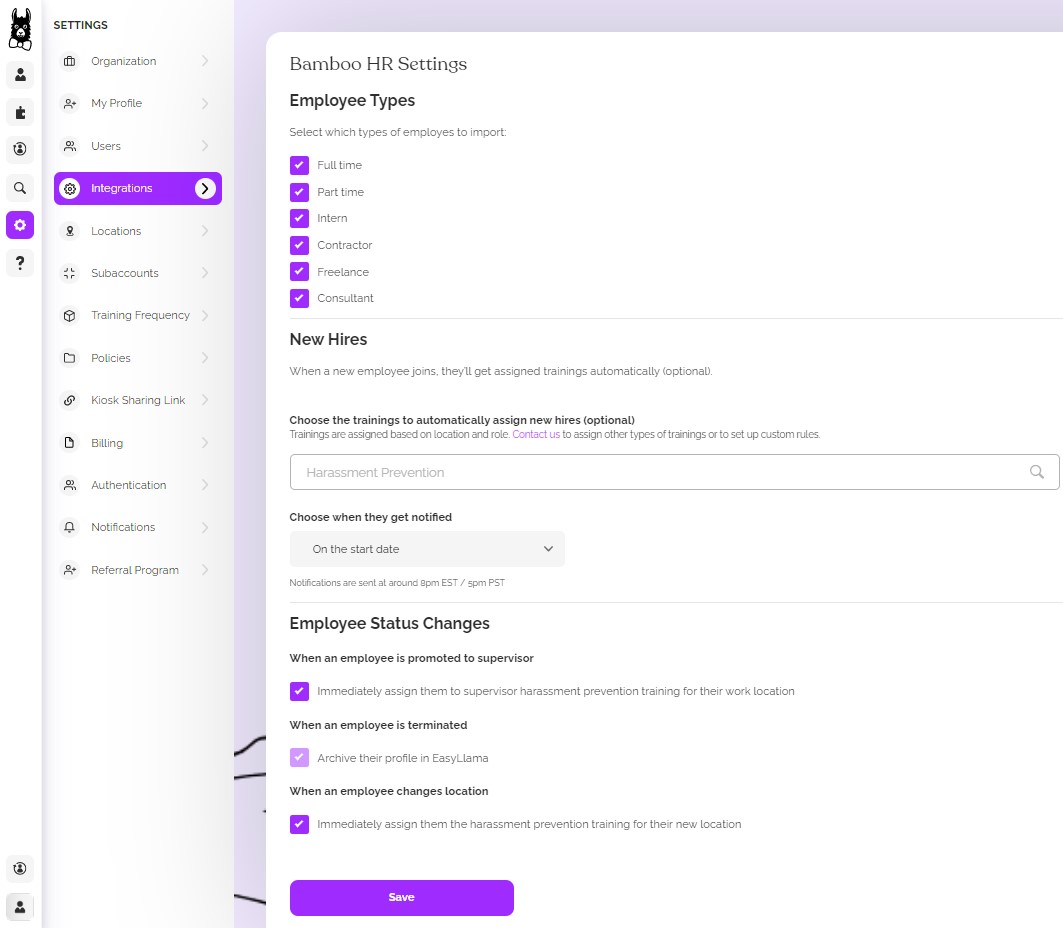
Task: Click the Organization briefcase icon
Action: point(70,61)
